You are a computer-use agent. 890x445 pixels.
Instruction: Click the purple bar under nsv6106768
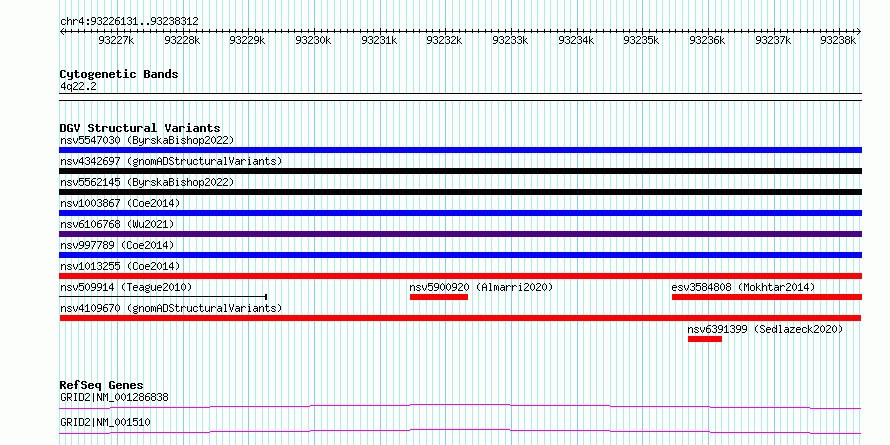(x=460, y=234)
